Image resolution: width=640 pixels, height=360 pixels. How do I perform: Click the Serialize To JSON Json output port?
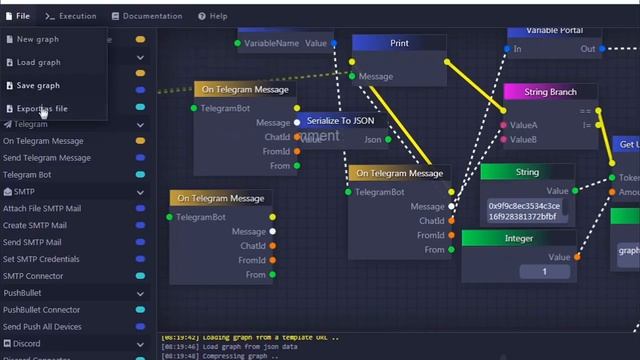pyautogui.click(x=388, y=140)
